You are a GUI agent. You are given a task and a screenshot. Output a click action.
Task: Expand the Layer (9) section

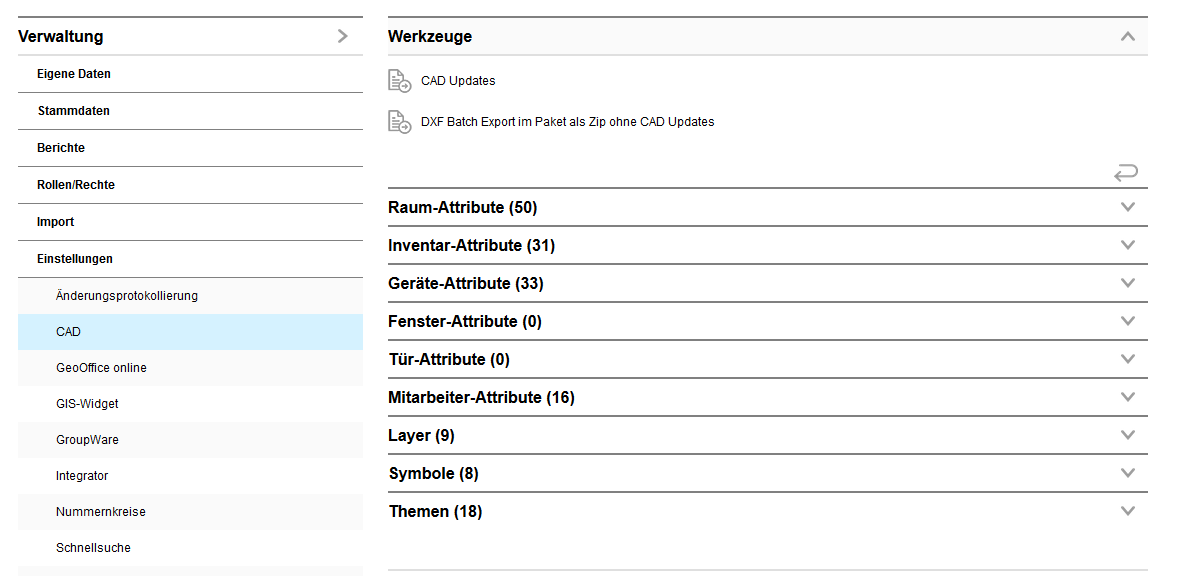(1128, 435)
